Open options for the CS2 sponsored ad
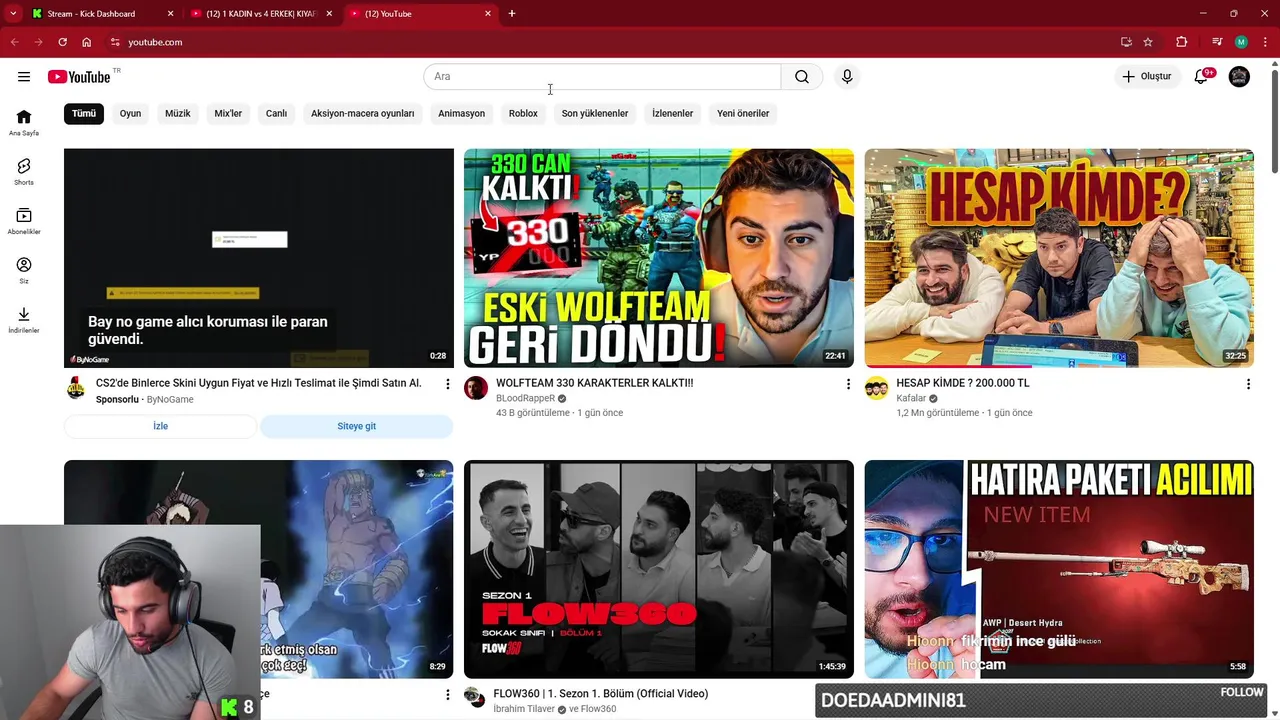The height and width of the screenshot is (720, 1280). [447, 384]
